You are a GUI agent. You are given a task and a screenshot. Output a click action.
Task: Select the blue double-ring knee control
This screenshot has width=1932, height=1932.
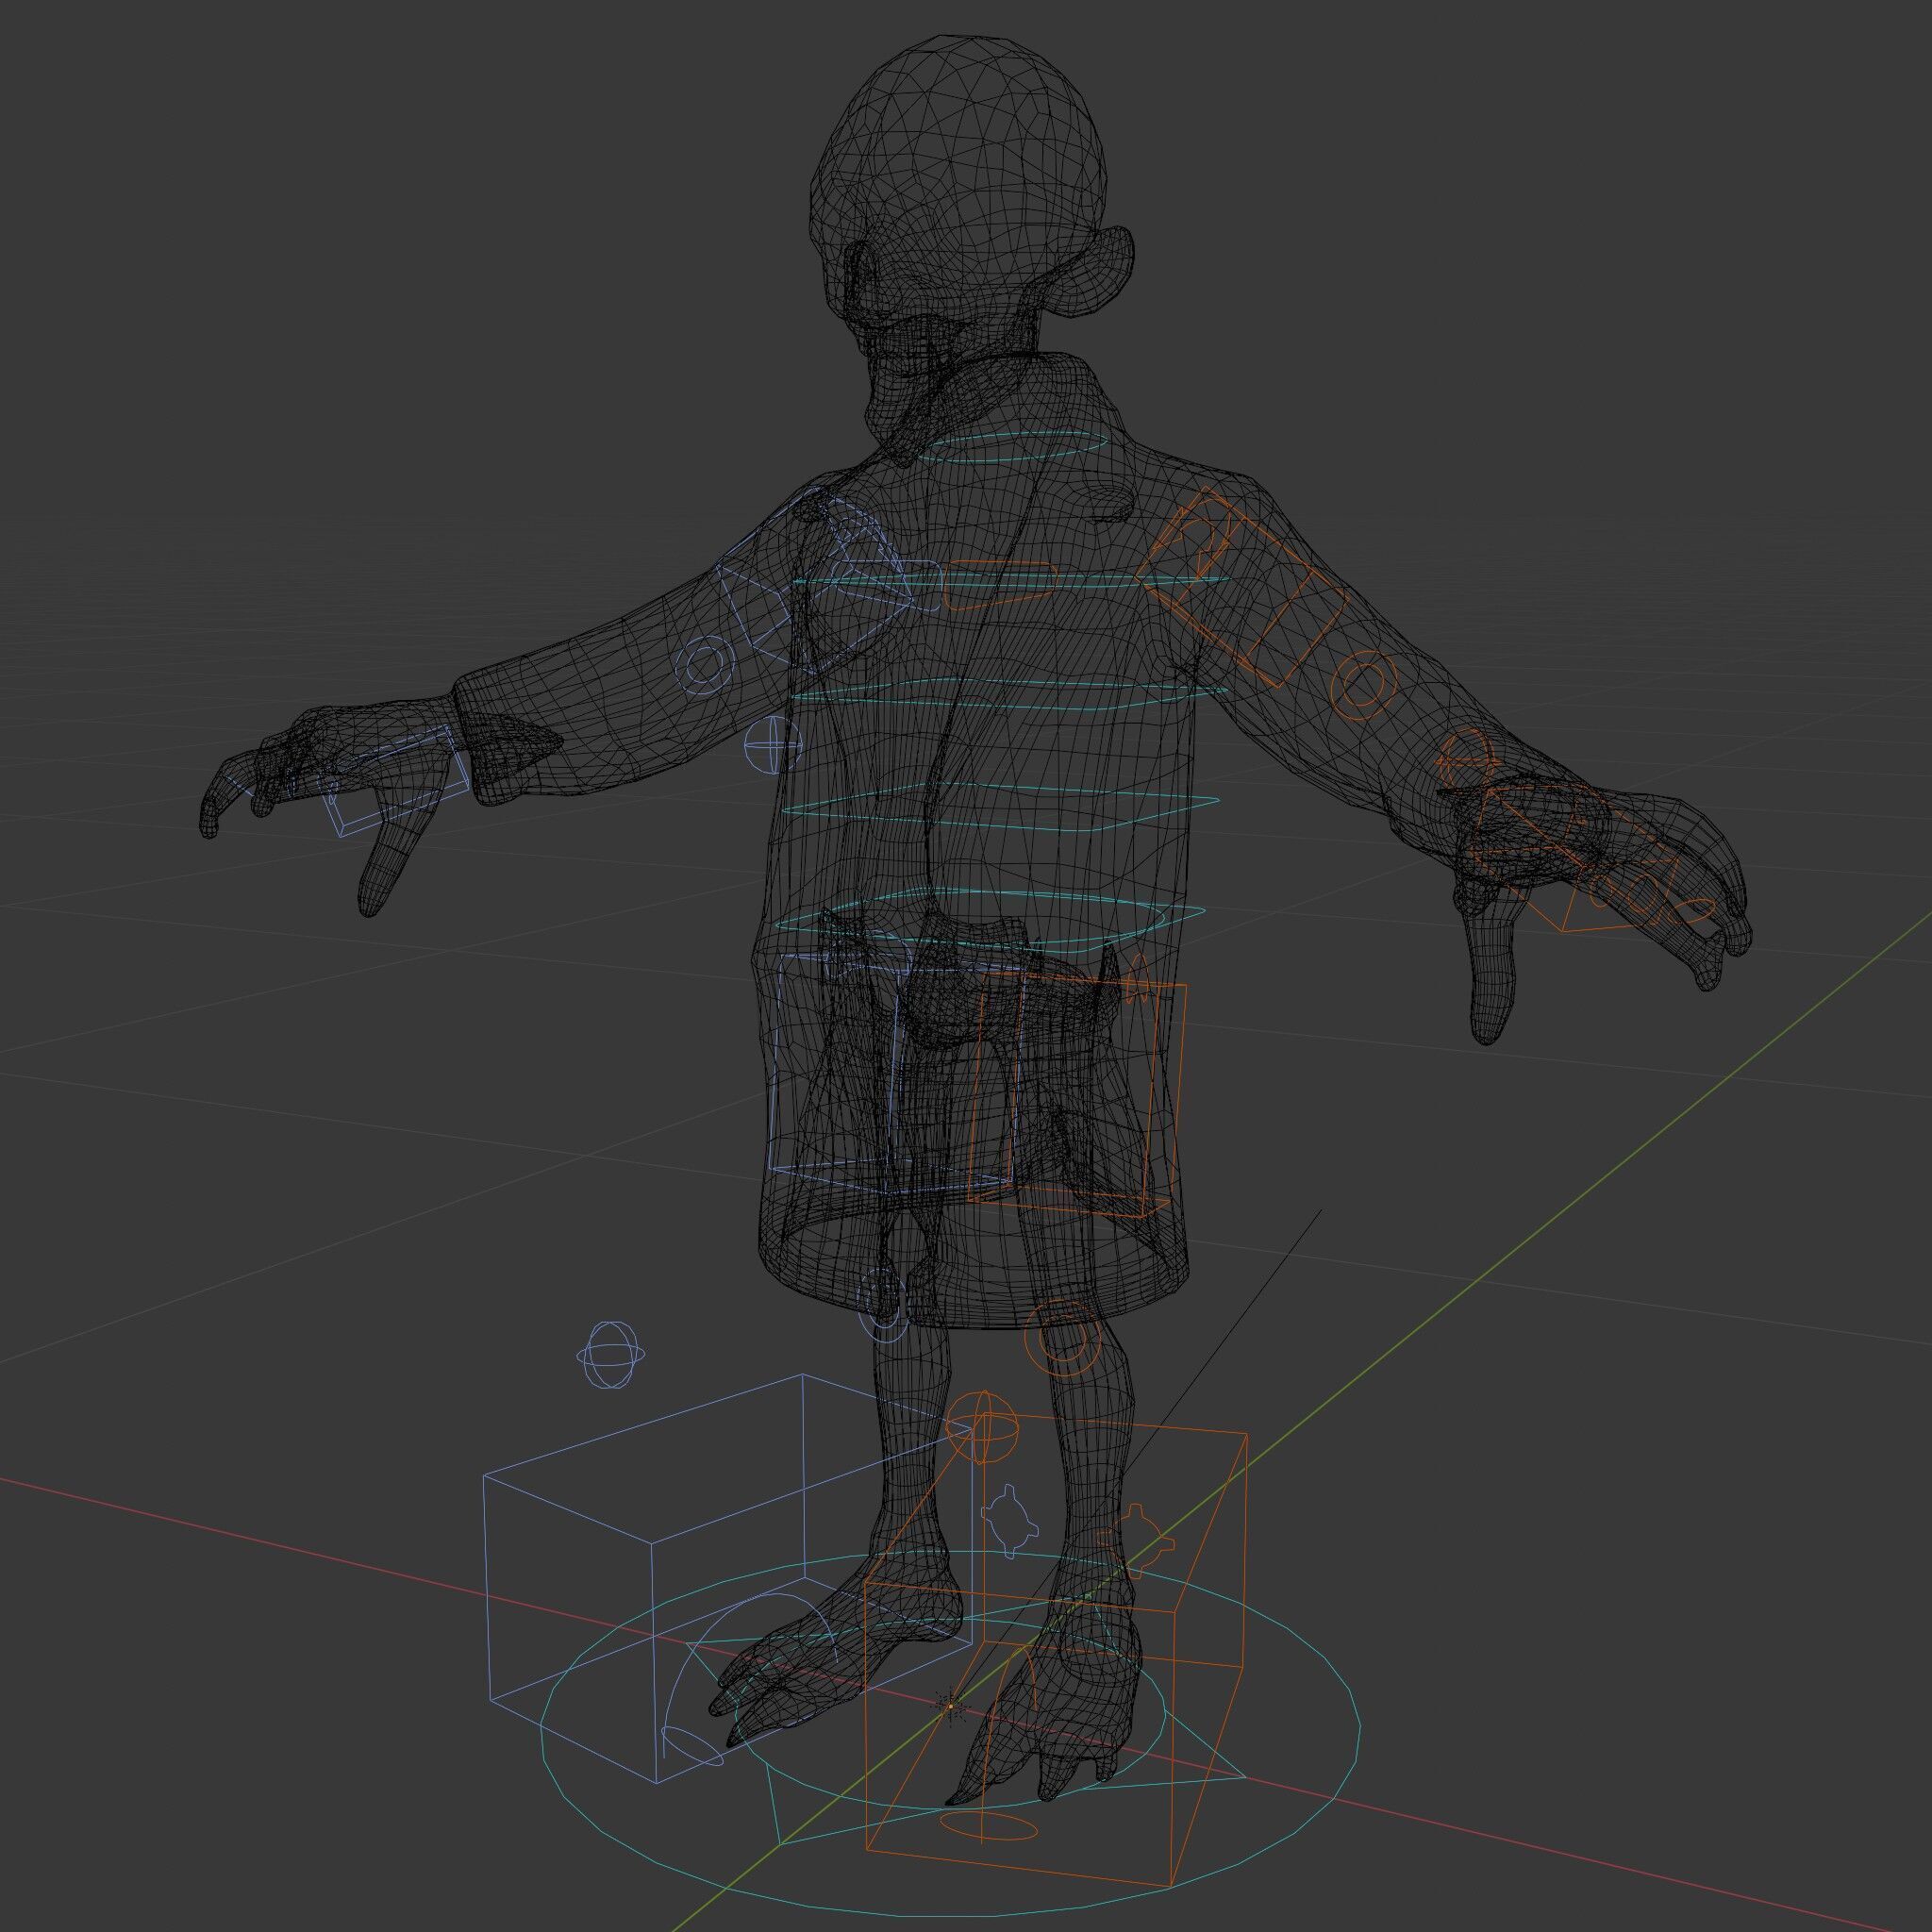click(884, 1306)
